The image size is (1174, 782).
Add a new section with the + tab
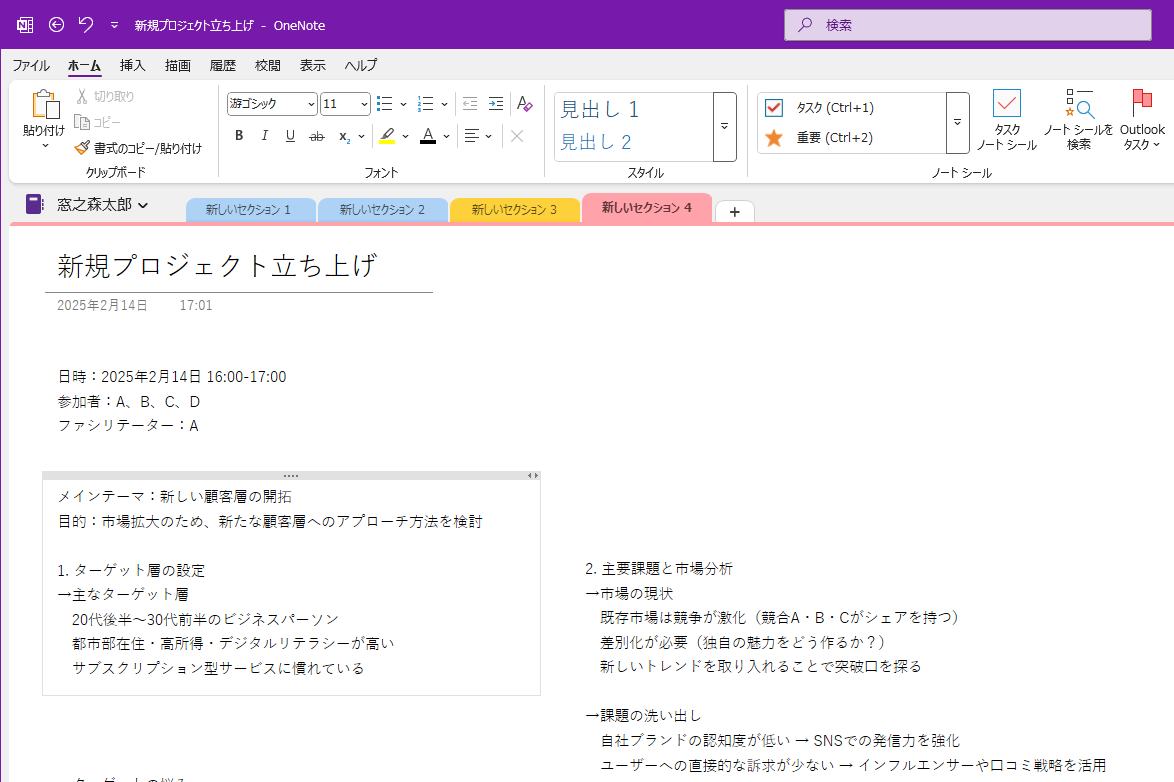[734, 210]
